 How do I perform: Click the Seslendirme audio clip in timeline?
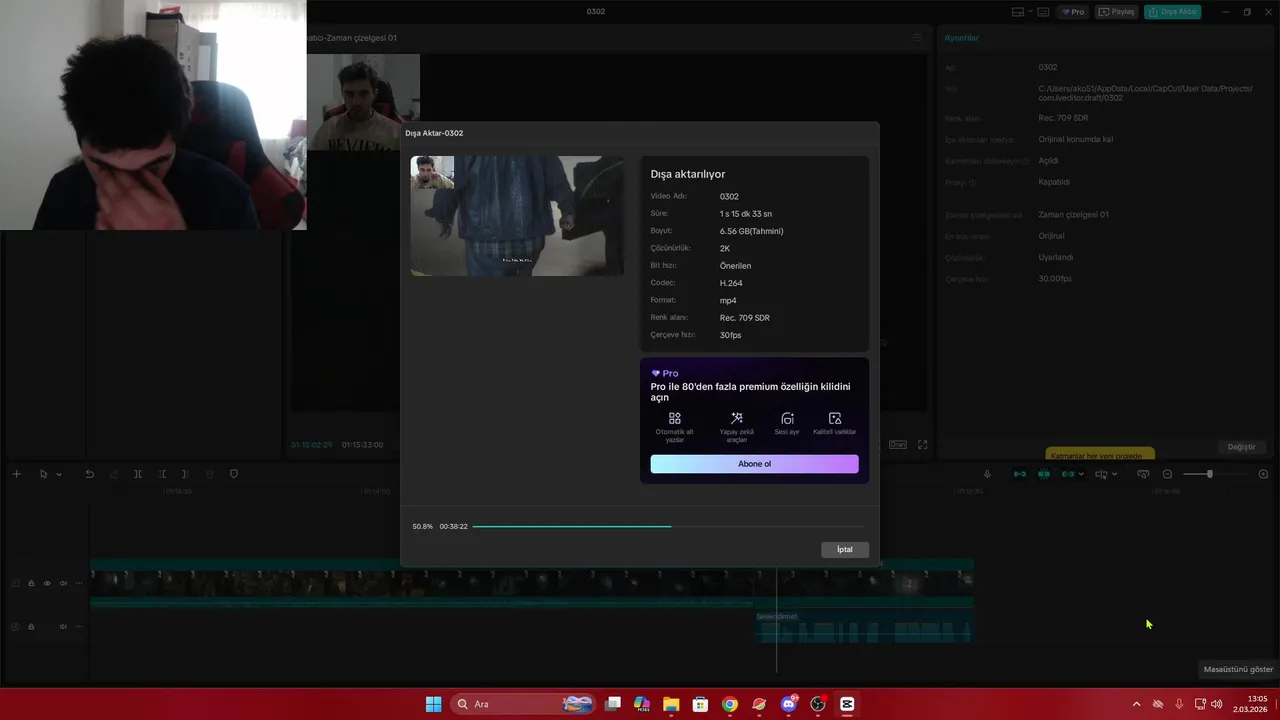(x=863, y=627)
